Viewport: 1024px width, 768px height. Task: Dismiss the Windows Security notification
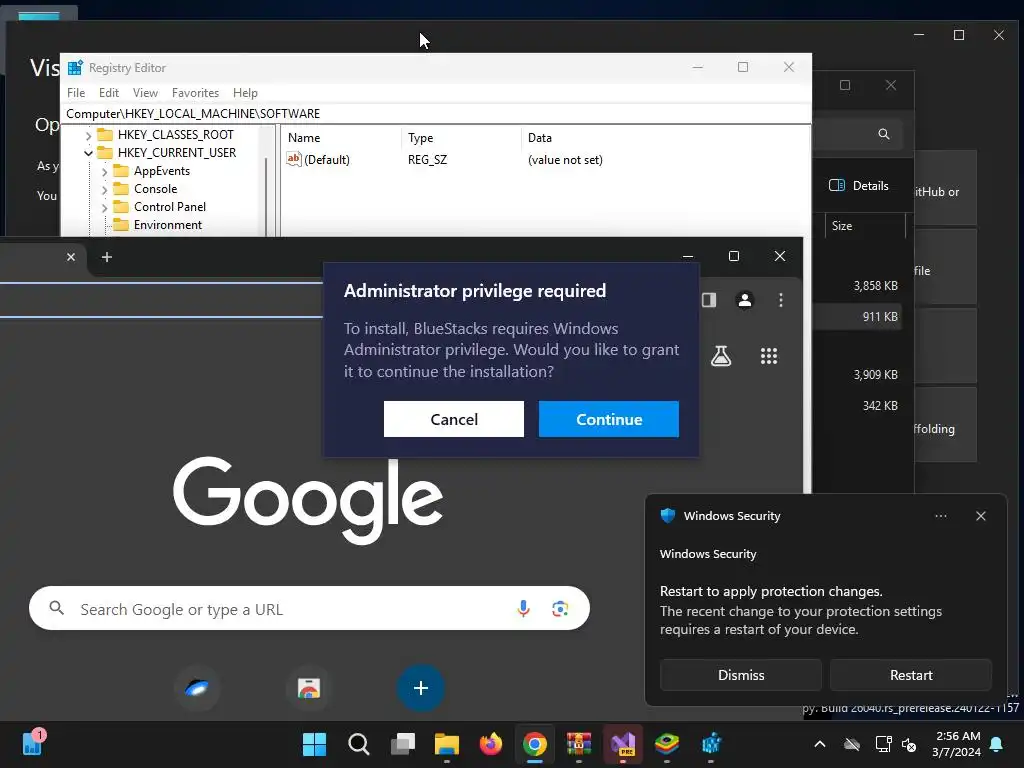click(x=741, y=675)
